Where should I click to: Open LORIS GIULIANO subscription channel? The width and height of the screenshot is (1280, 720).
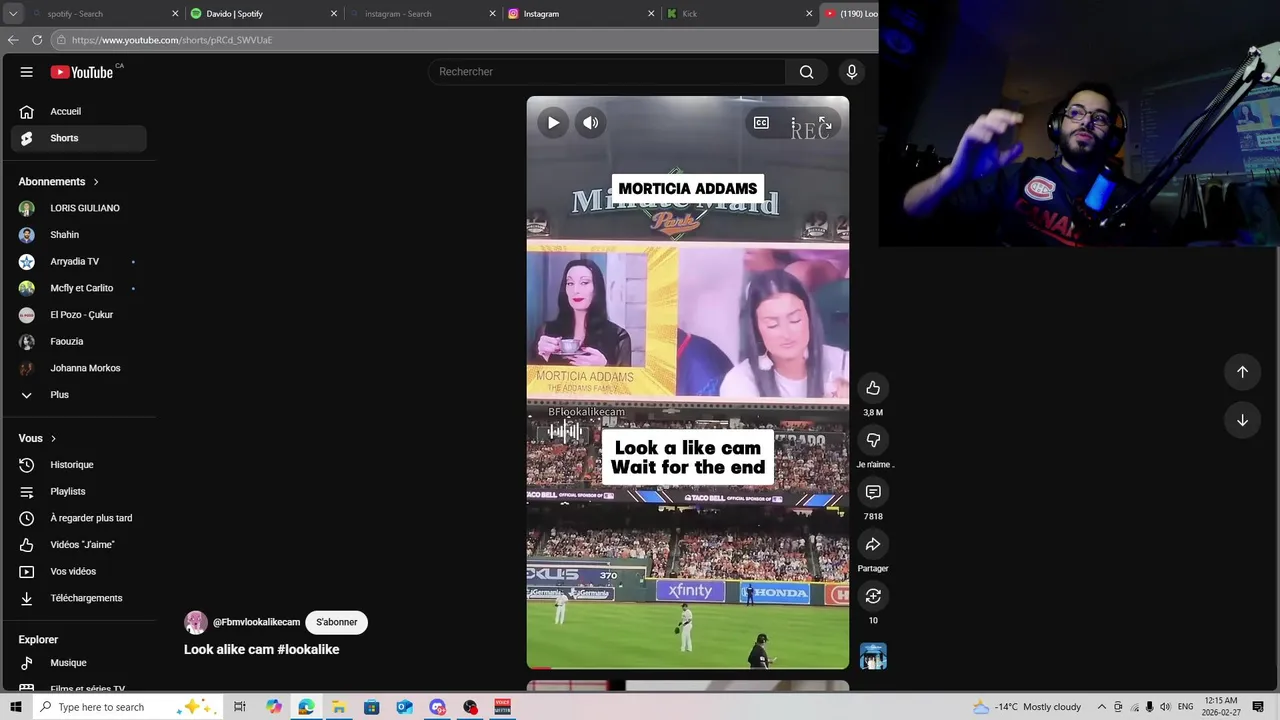click(x=79, y=208)
